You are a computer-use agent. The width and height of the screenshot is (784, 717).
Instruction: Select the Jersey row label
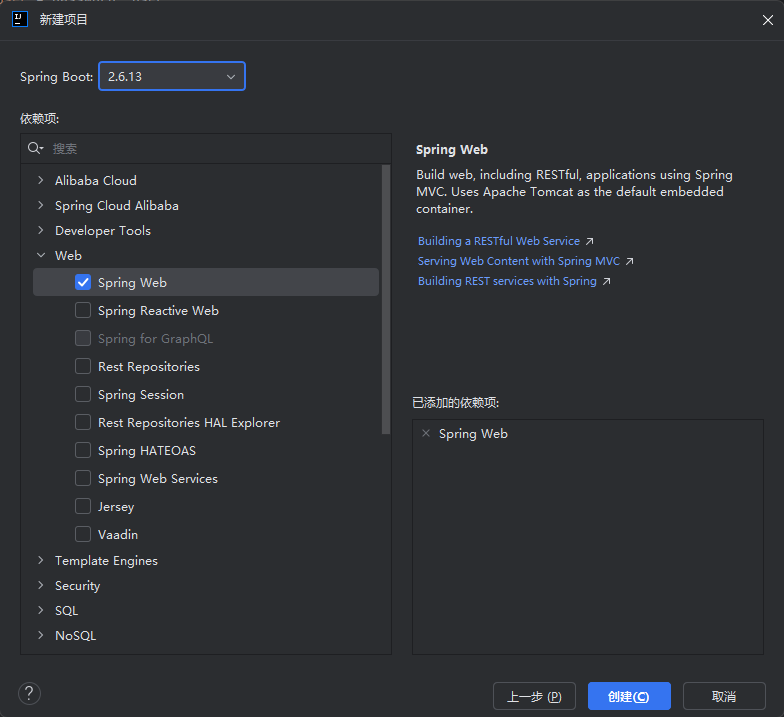[x=116, y=506]
